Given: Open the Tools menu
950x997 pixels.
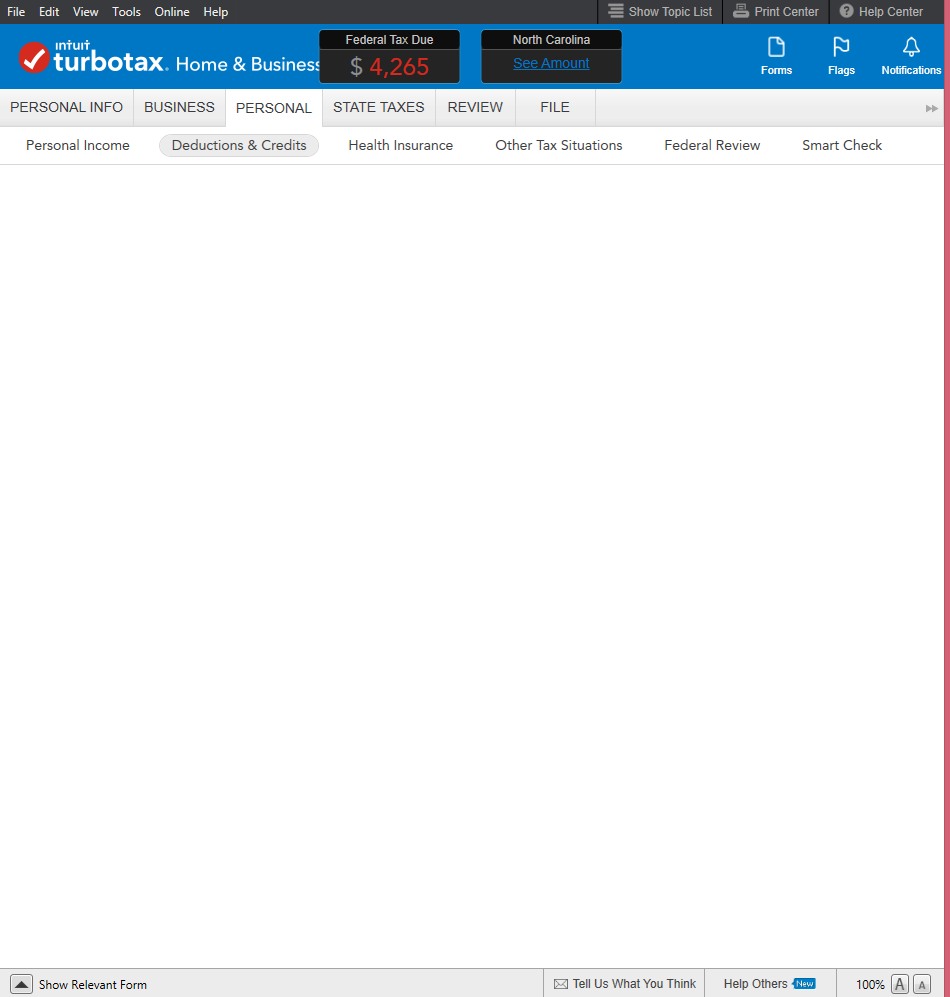Looking at the screenshot, I should click(x=126, y=12).
